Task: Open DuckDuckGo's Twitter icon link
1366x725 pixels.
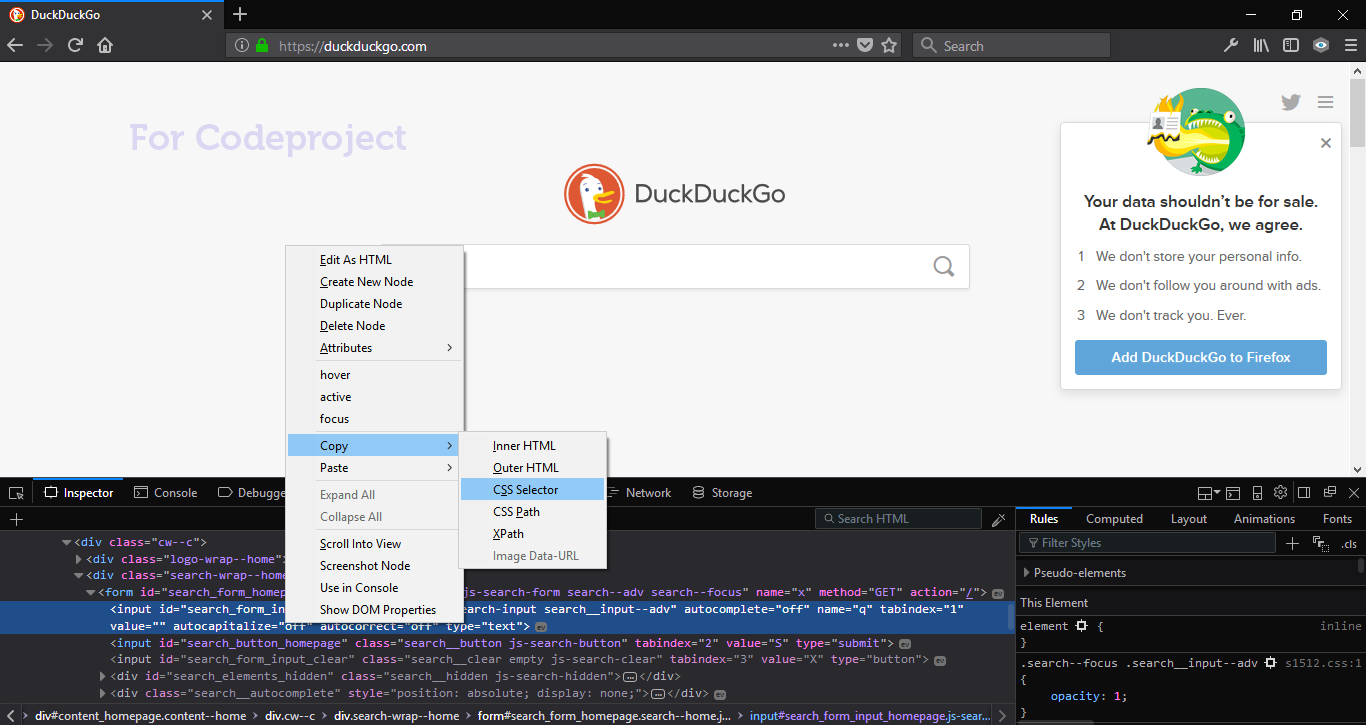Action: click(1291, 102)
